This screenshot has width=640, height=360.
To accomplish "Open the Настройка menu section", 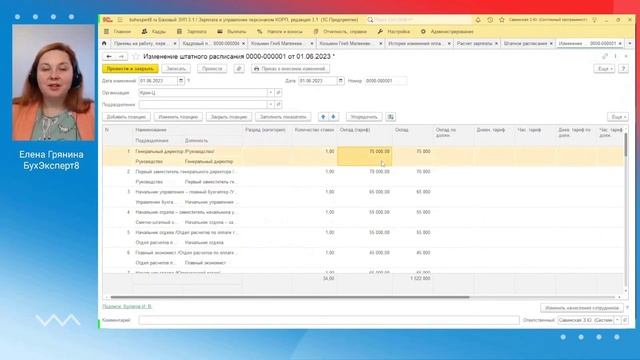I will [393, 31].
